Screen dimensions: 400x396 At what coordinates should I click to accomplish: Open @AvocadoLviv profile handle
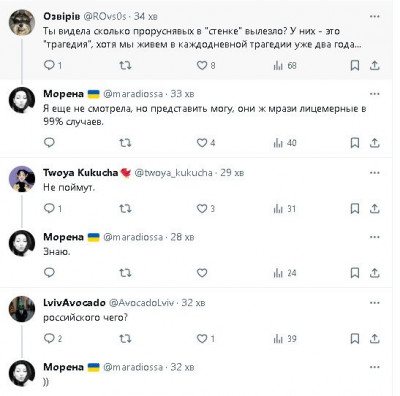click(x=141, y=303)
